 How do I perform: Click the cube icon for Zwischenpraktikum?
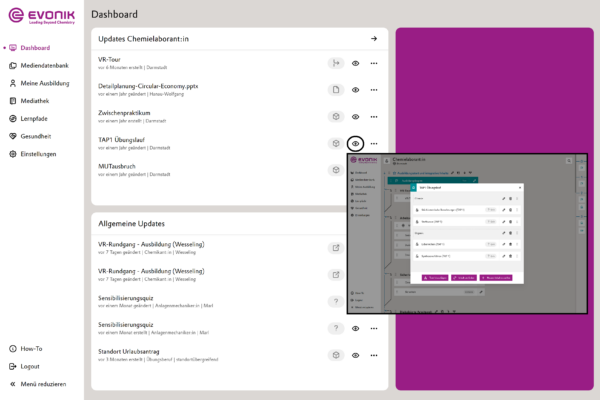click(x=336, y=116)
